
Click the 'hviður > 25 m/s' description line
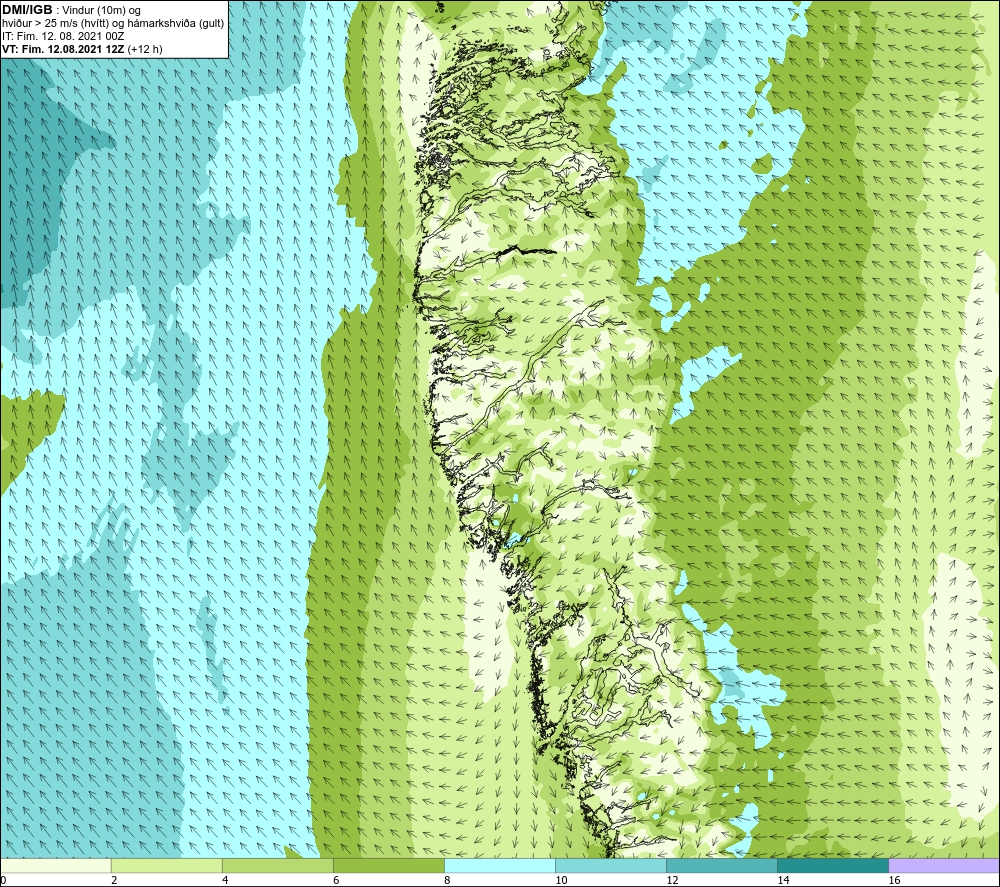(x=113, y=24)
